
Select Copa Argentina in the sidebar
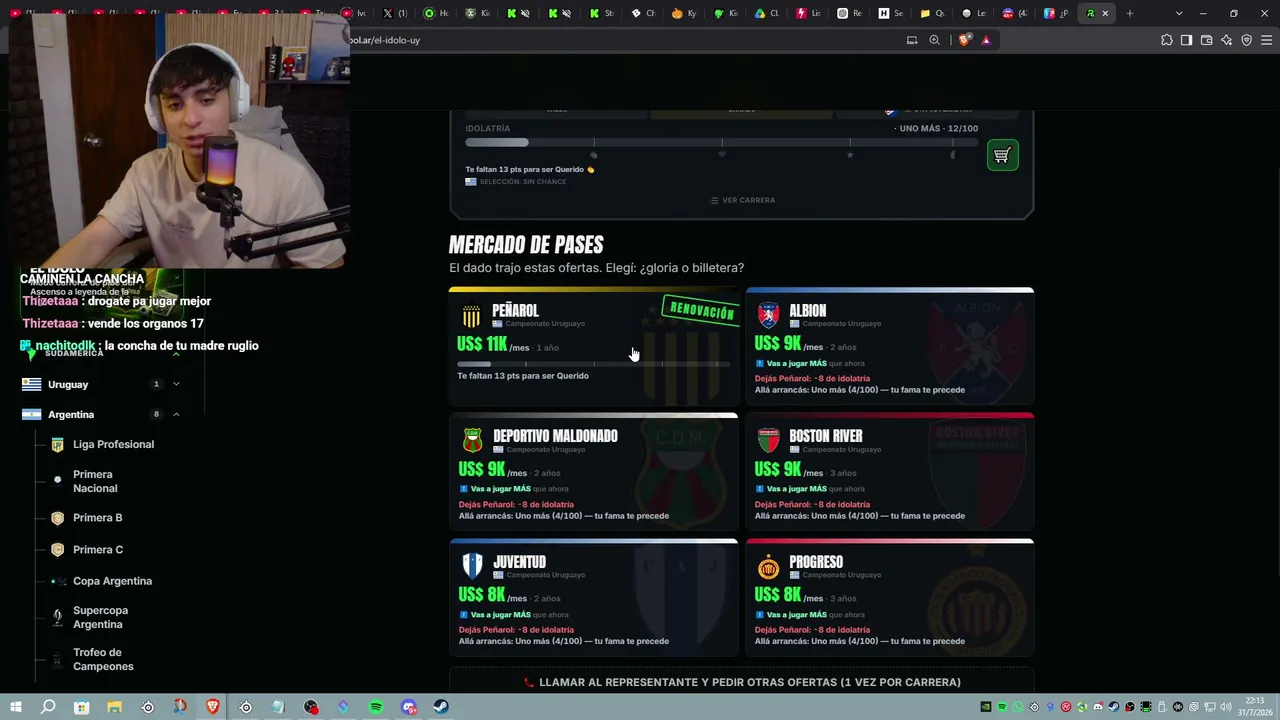coord(112,581)
